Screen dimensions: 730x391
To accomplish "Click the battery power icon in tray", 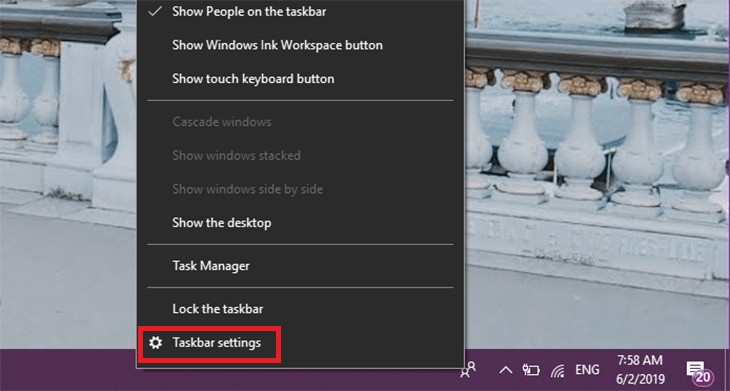I will pyautogui.click(x=531, y=370).
